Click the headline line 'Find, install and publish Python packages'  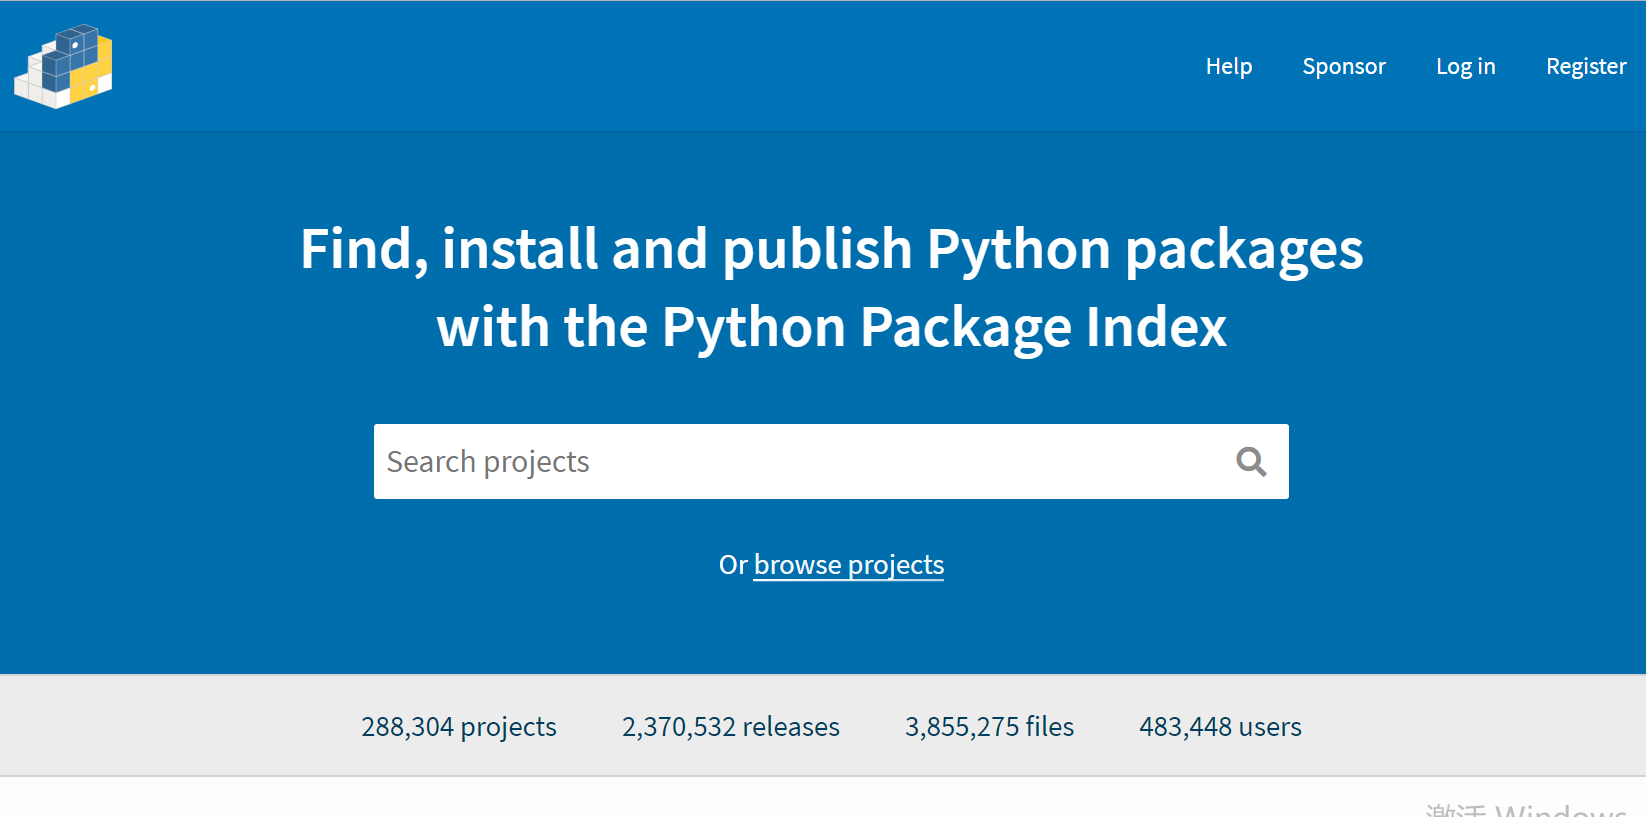coord(831,249)
